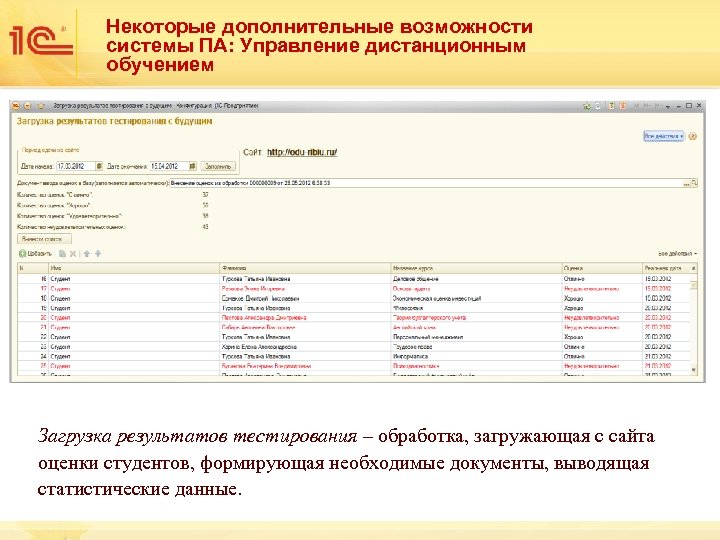Select row 16 date cell at right
Image resolution: width=720 pixels, height=540 pixels.
[666, 279]
